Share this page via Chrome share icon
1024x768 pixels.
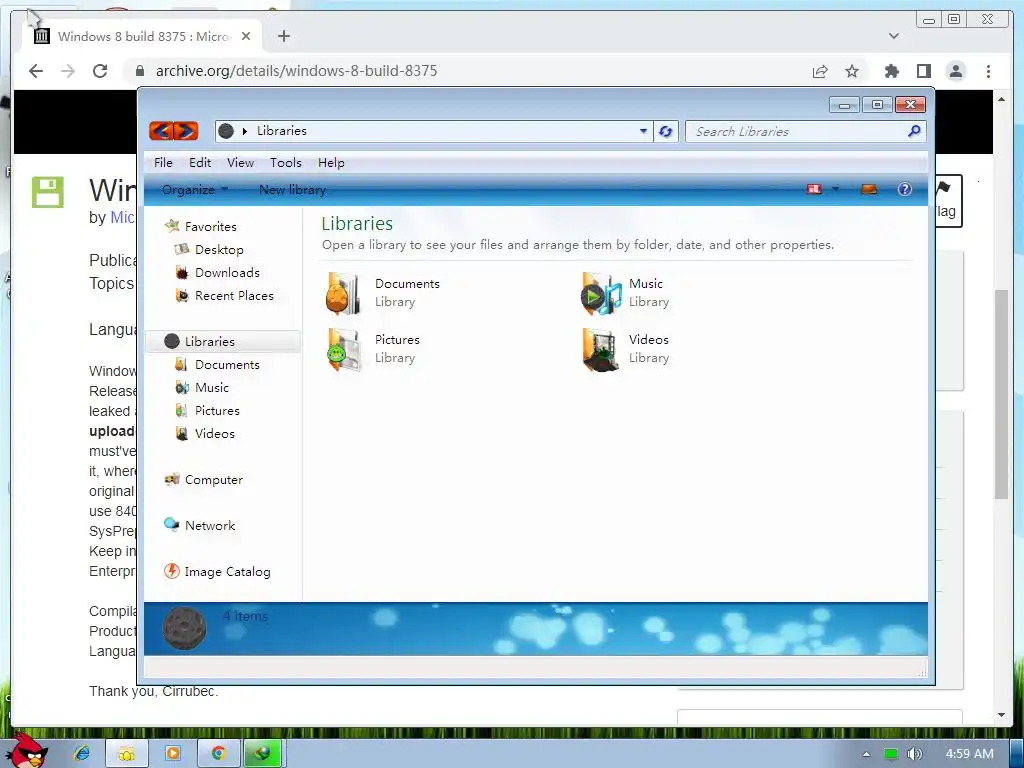820,71
